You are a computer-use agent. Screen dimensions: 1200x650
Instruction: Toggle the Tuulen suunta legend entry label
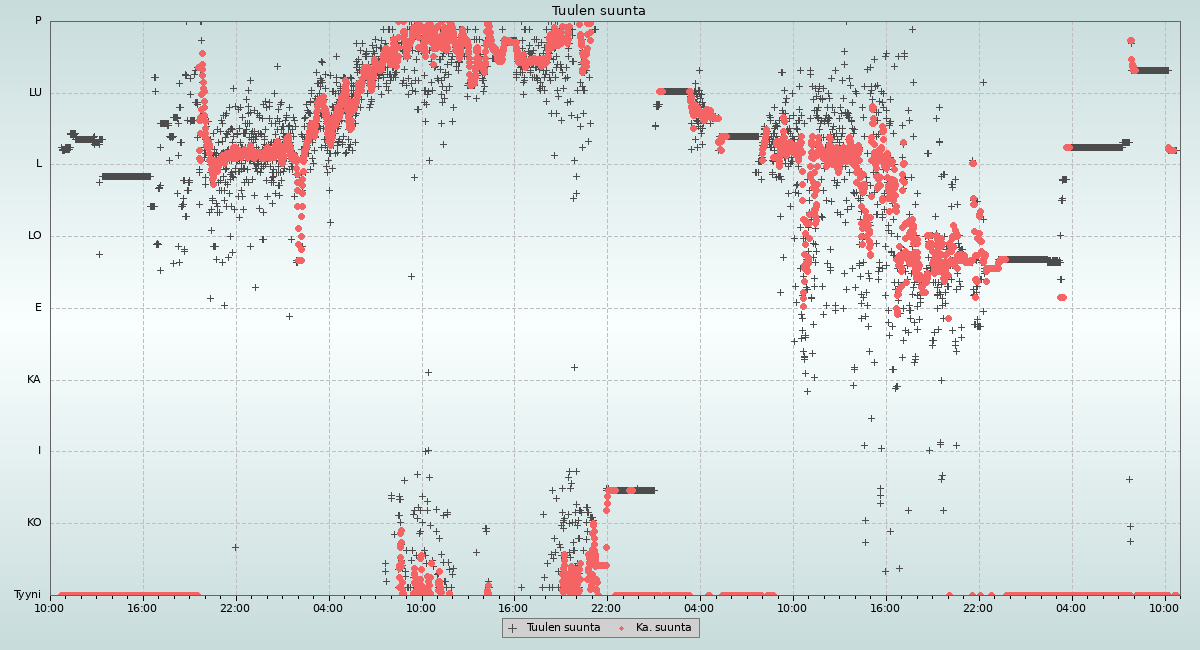coord(563,628)
